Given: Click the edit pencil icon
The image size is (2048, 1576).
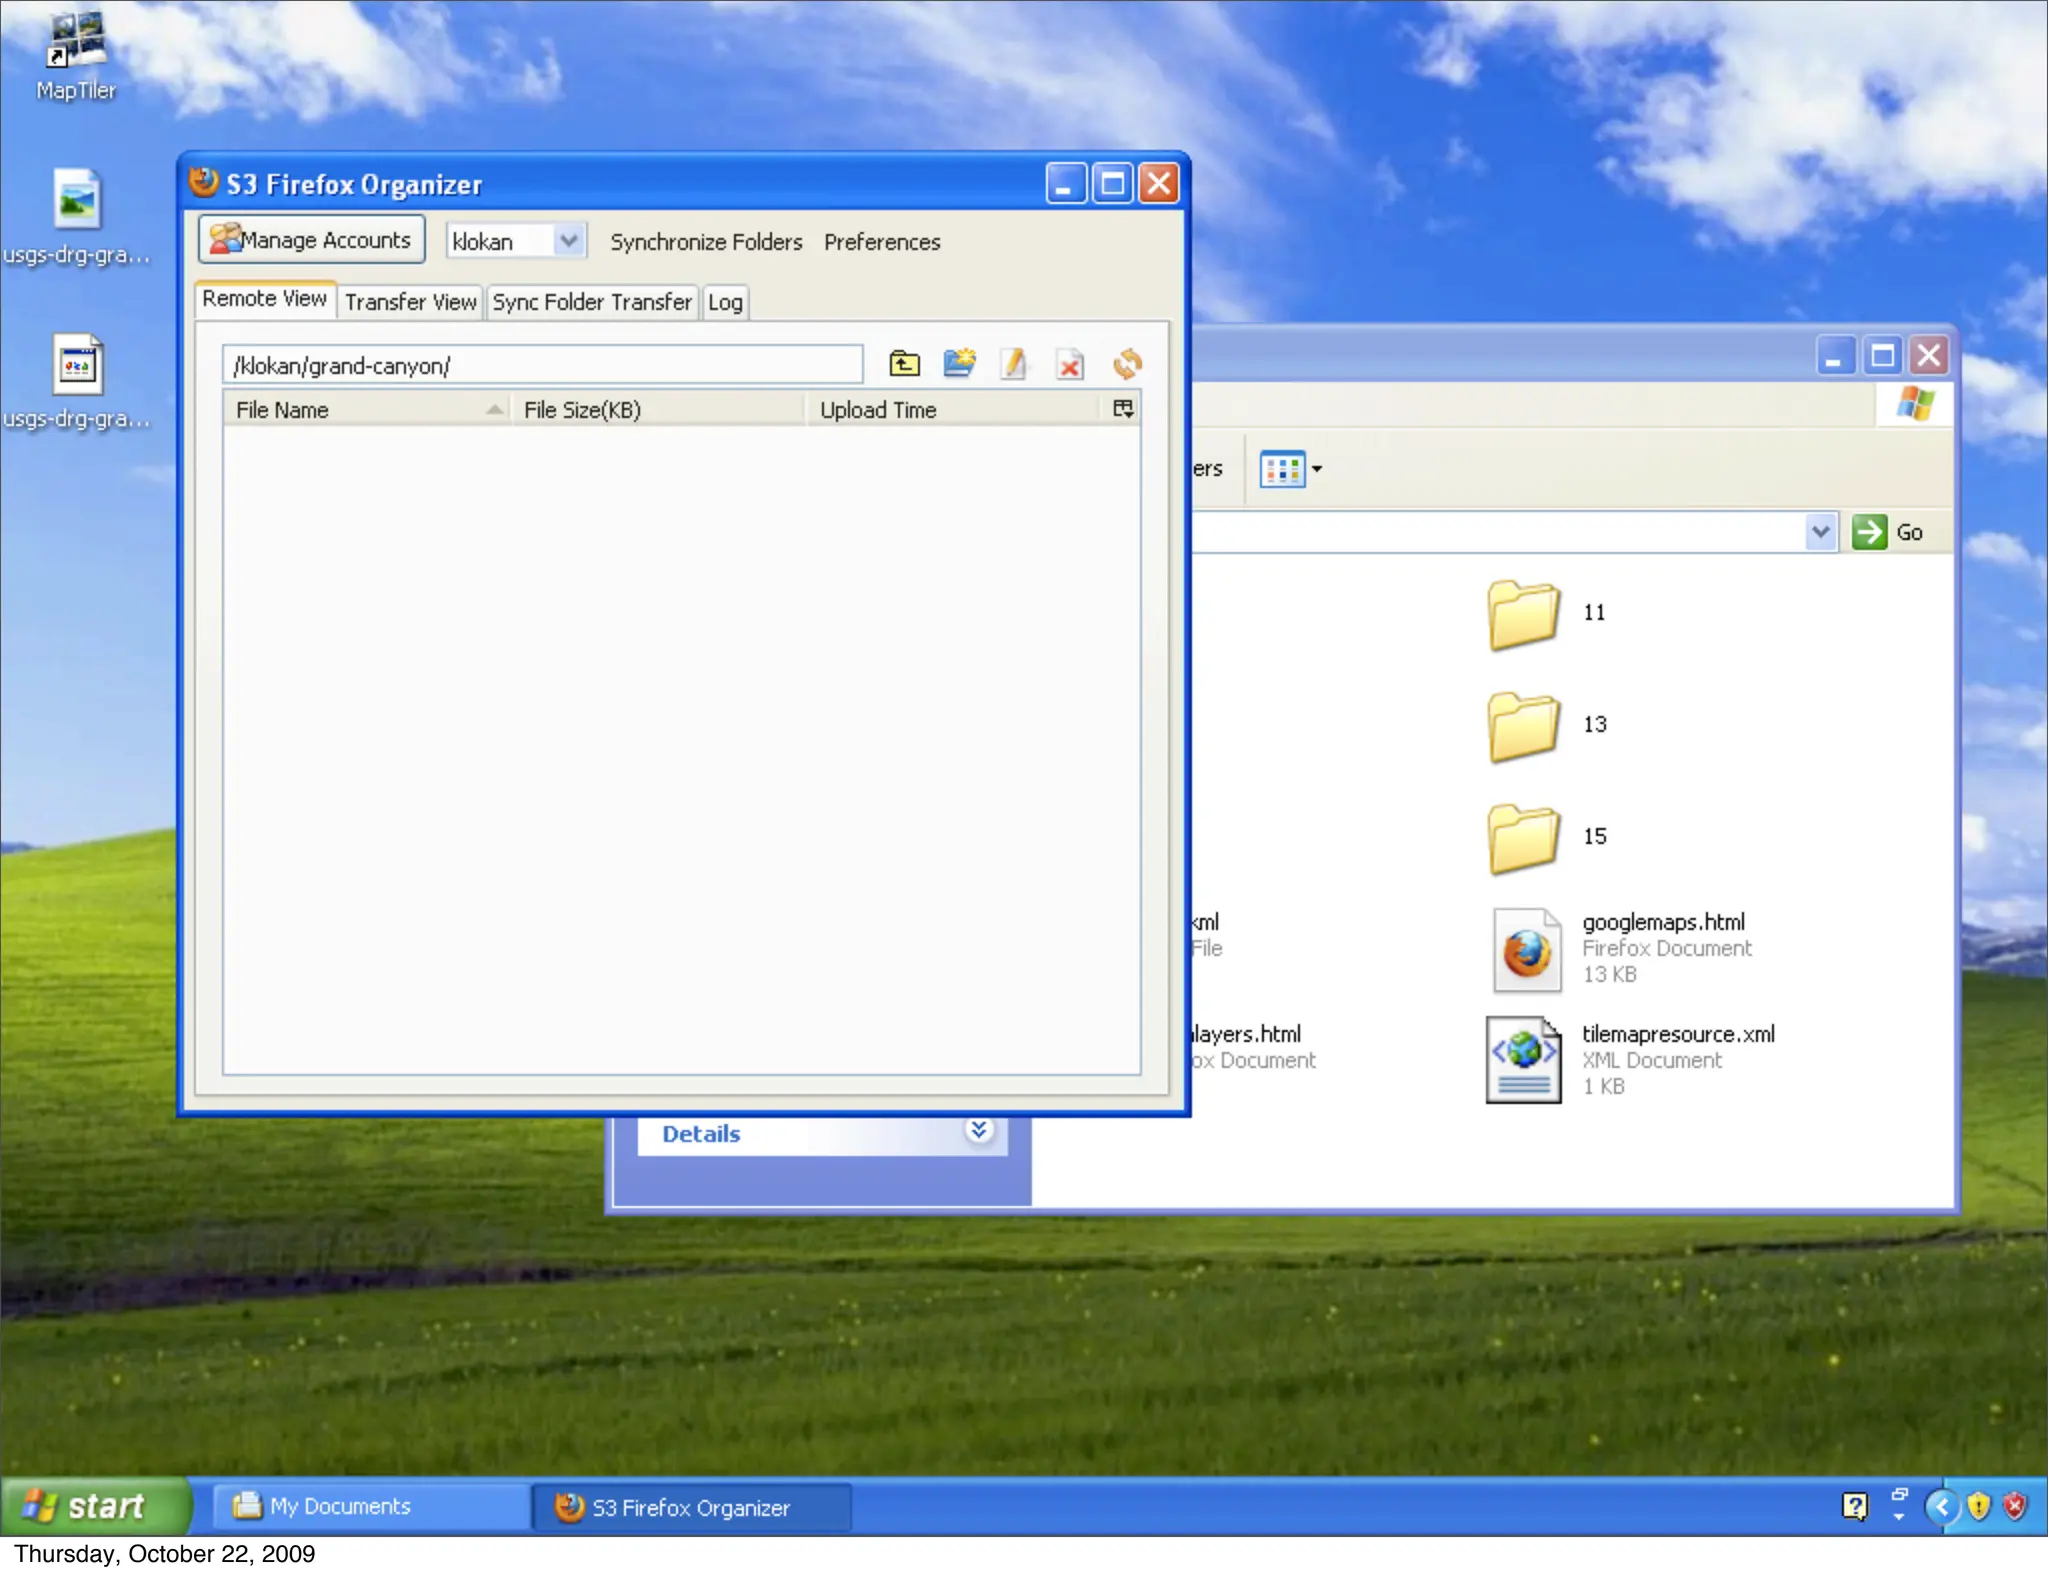Looking at the screenshot, I should click(x=1014, y=364).
